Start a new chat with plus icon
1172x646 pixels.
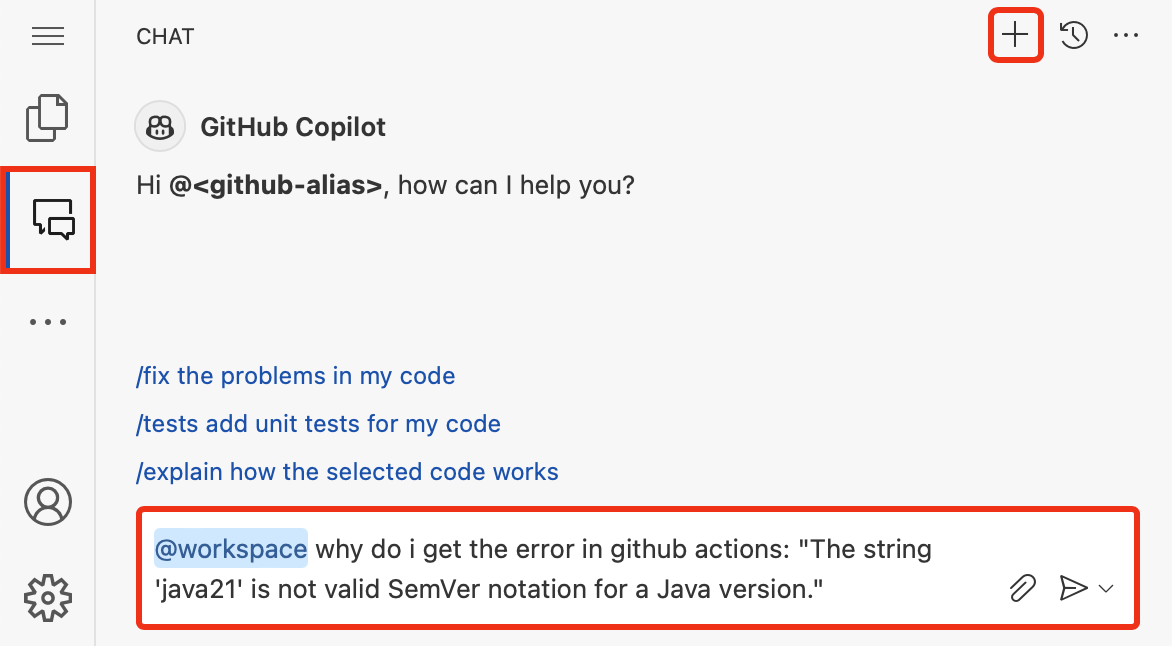point(1015,36)
